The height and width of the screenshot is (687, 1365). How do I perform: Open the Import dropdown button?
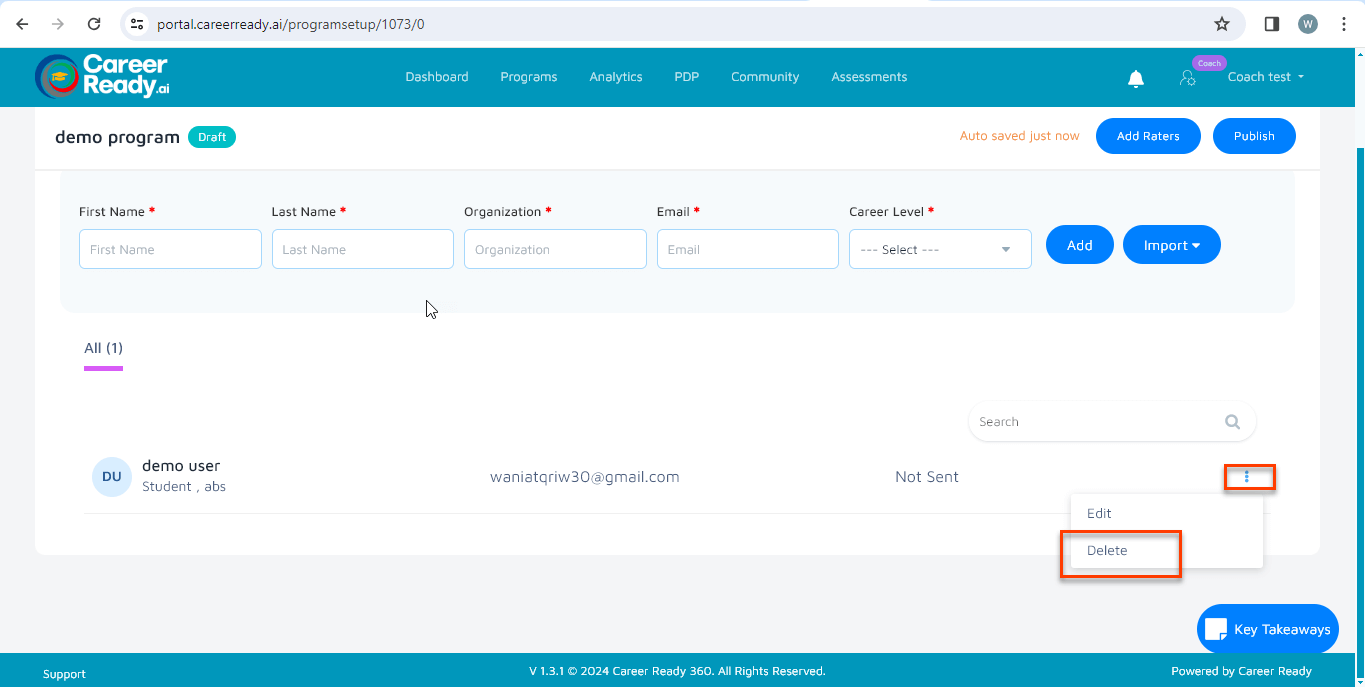point(1171,245)
